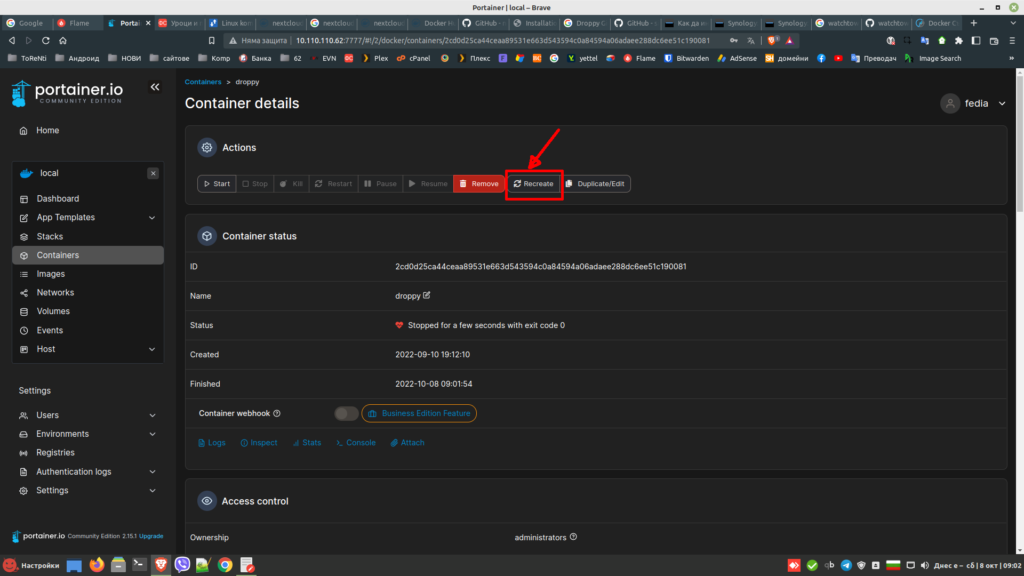Click the Upgrade link at sidebar bottom
This screenshot has height=576, width=1024.
[x=151, y=536]
